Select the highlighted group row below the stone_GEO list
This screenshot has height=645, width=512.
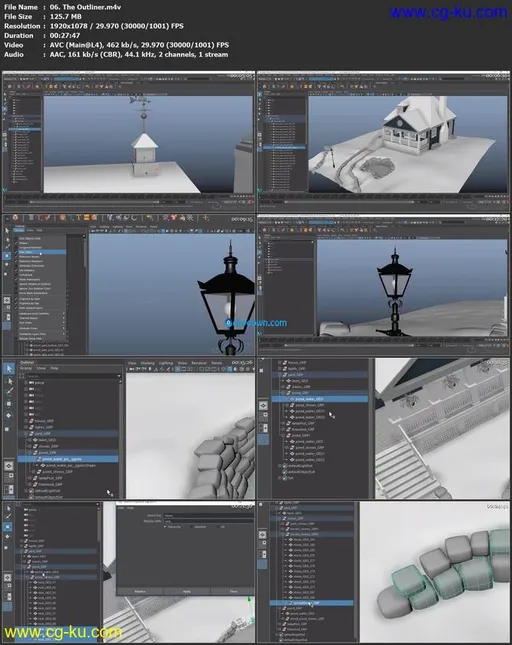pyautogui.click(x=312, y=603)
